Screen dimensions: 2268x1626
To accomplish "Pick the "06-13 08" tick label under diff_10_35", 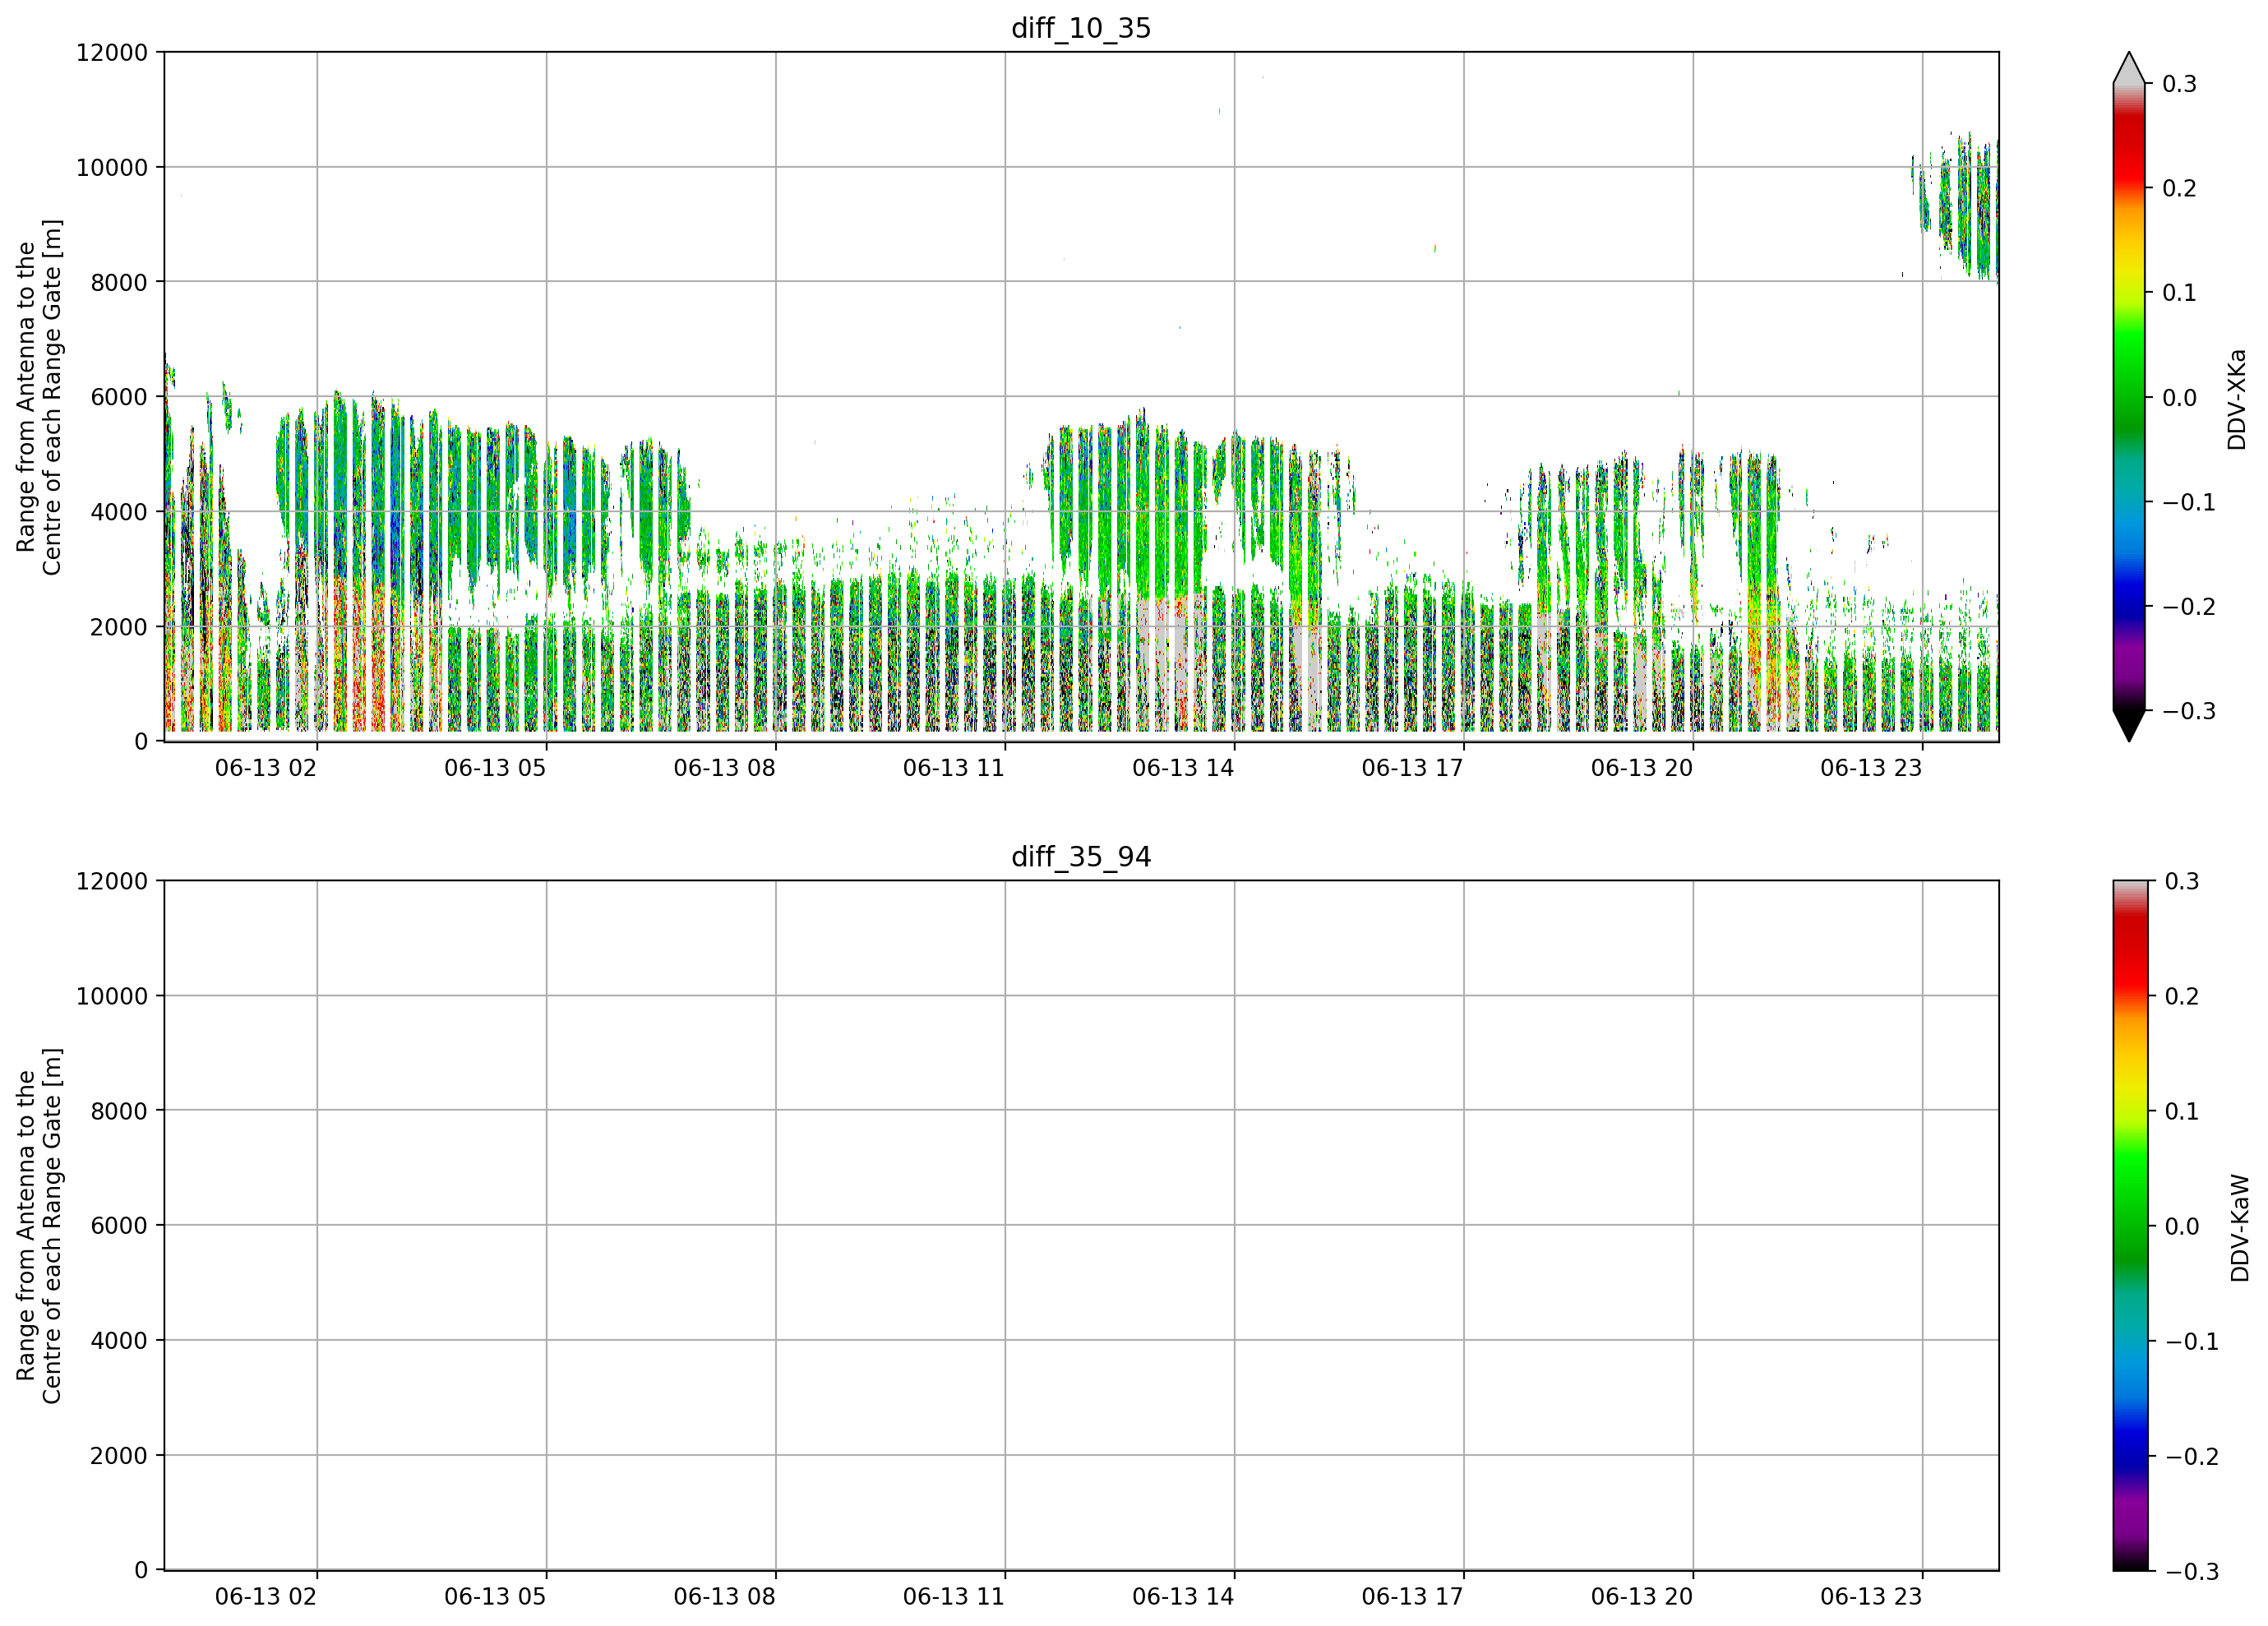I will tap(724, 768).
